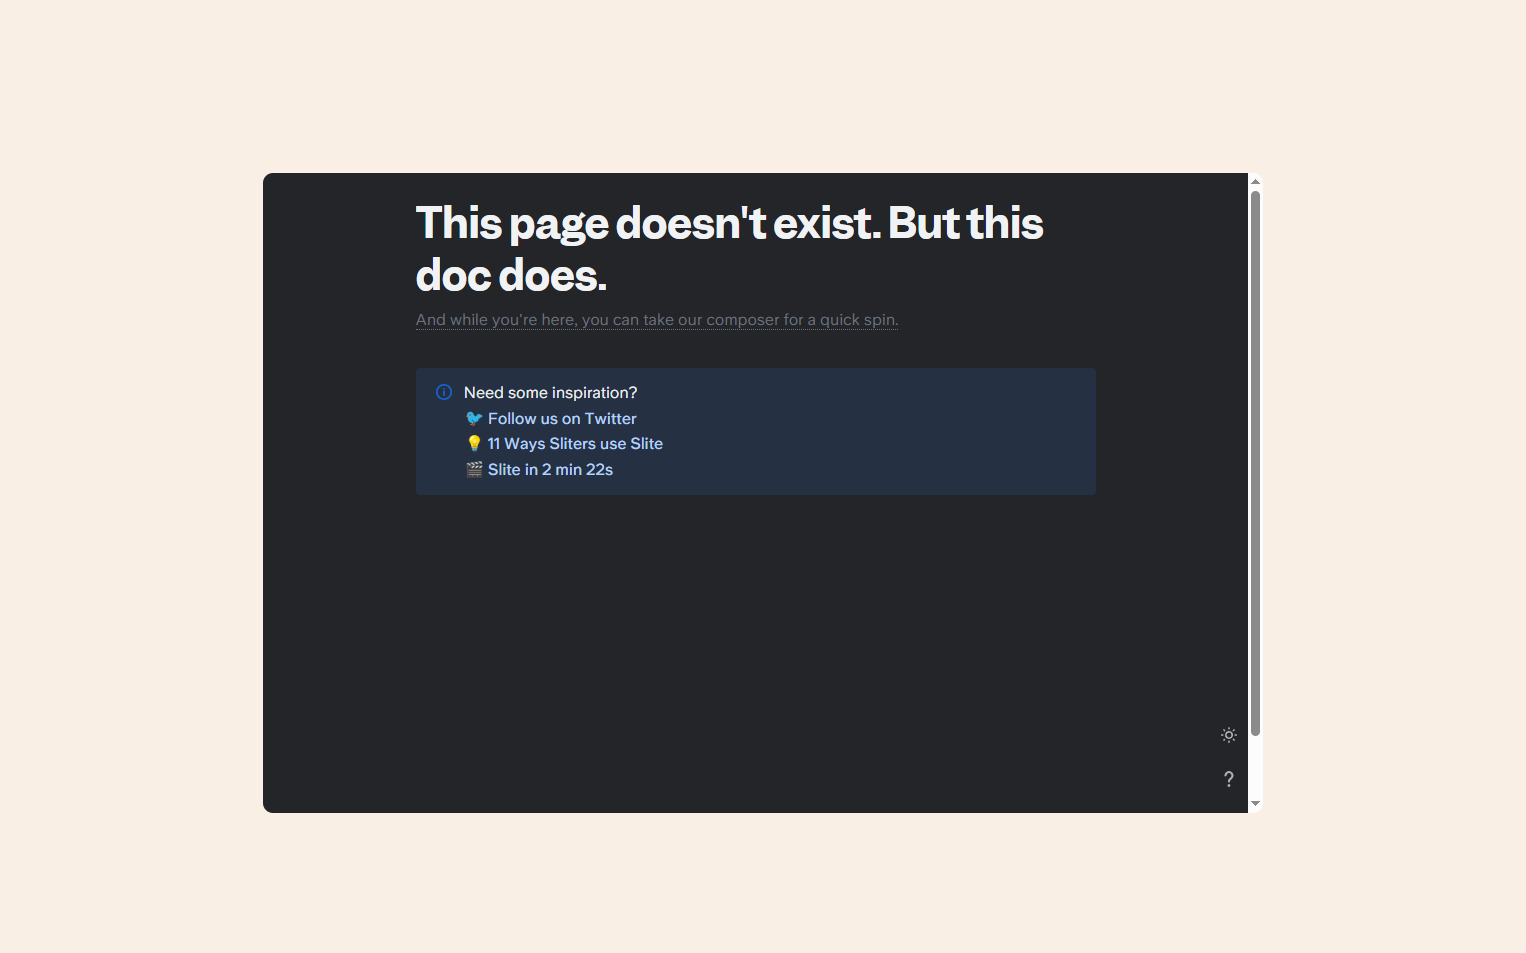Click the subtitle text about the composer
This screenshot has width=1526, height=953.
(657, 320)
